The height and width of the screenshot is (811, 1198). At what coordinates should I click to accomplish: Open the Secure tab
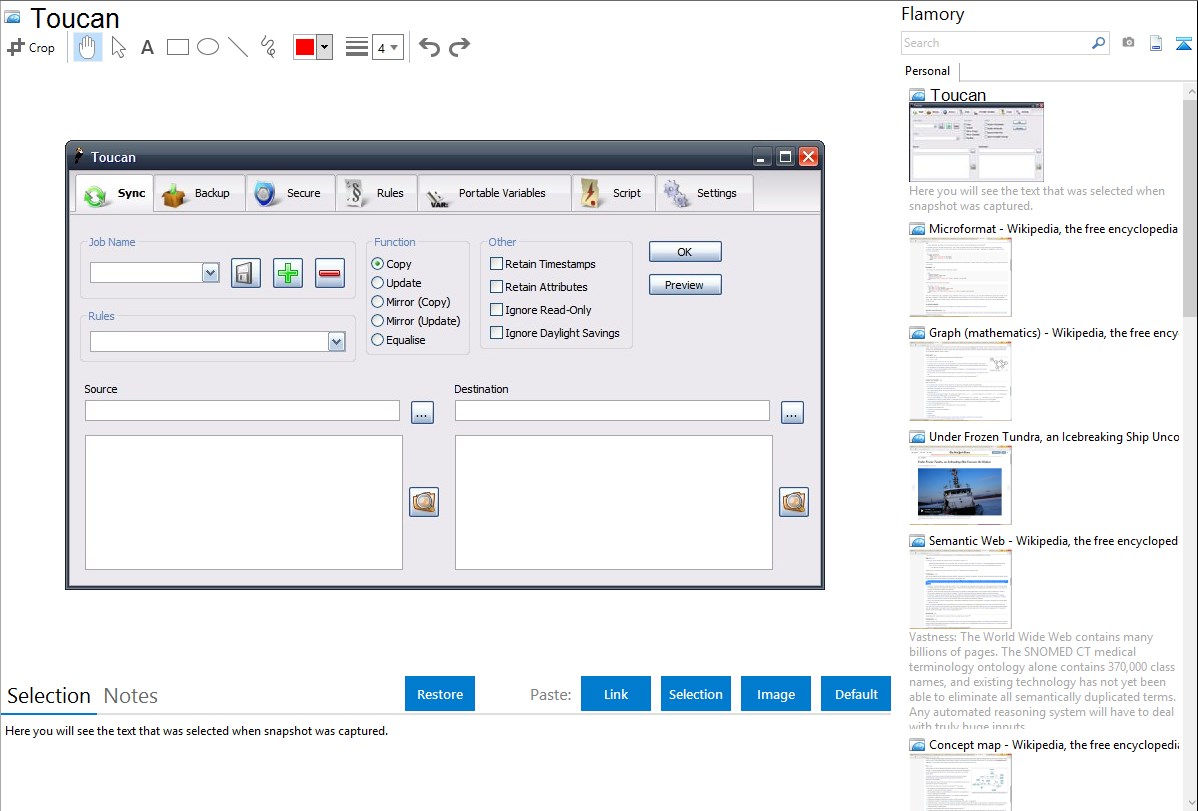click(x=290, y=193)
